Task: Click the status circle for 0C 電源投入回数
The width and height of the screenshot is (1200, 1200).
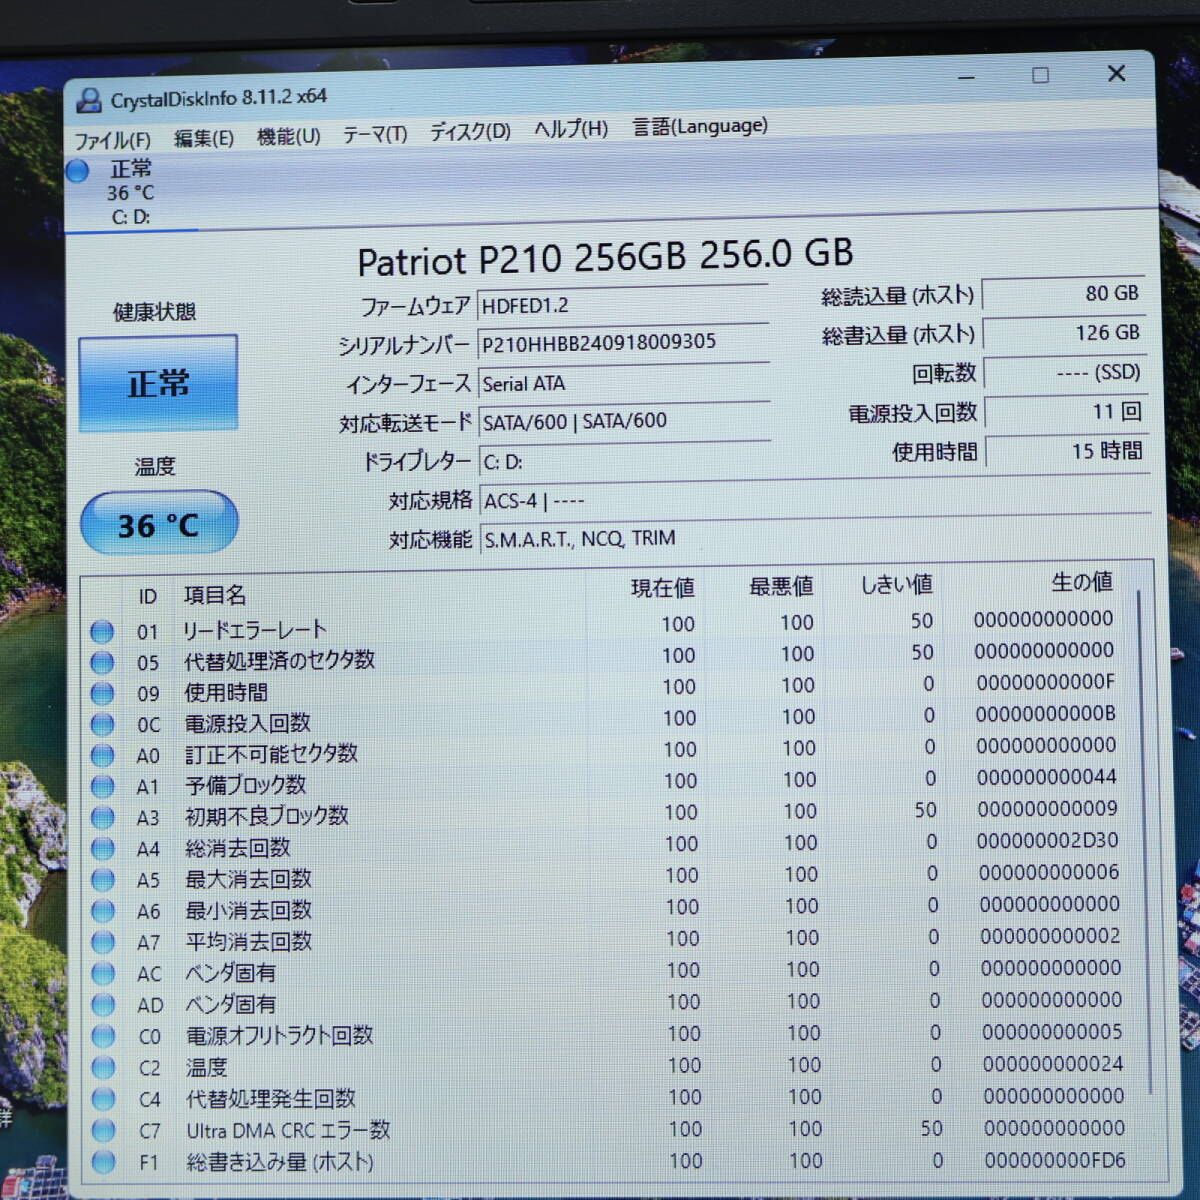Action: (102, 724)
